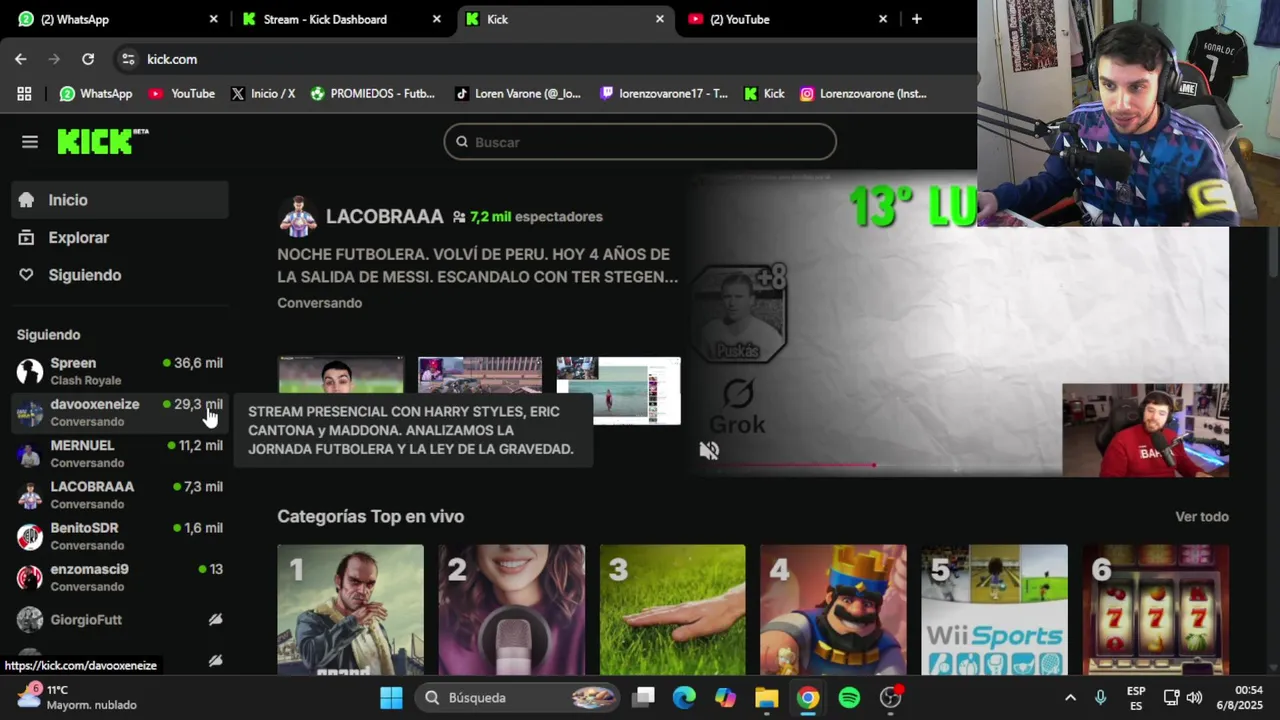Screen dimensions: 1280x720
Task: Open the WhatsApp bookmark
Action: (x=96, y=93)
